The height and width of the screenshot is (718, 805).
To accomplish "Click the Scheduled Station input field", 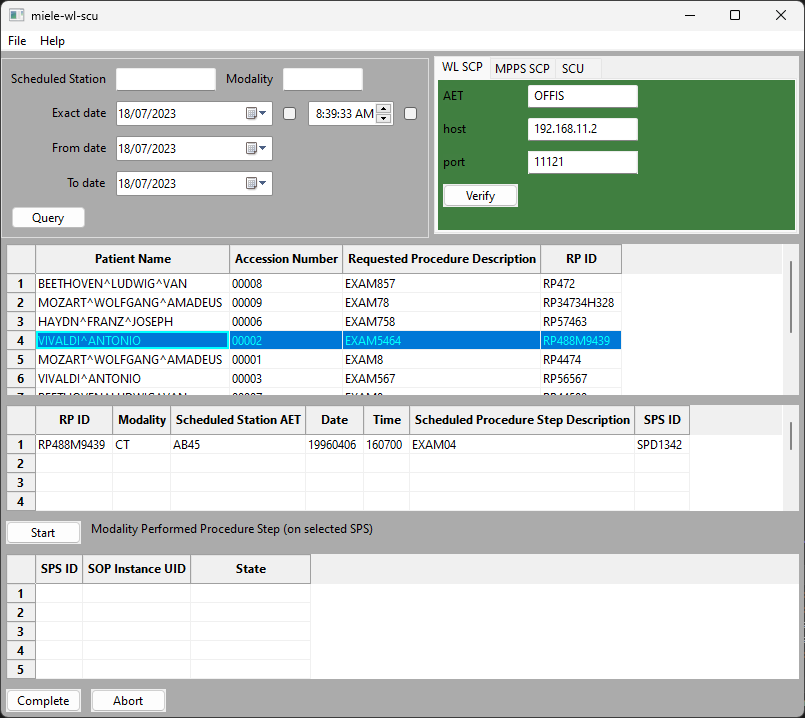I will pyautogui.click(x=165, y=78).
